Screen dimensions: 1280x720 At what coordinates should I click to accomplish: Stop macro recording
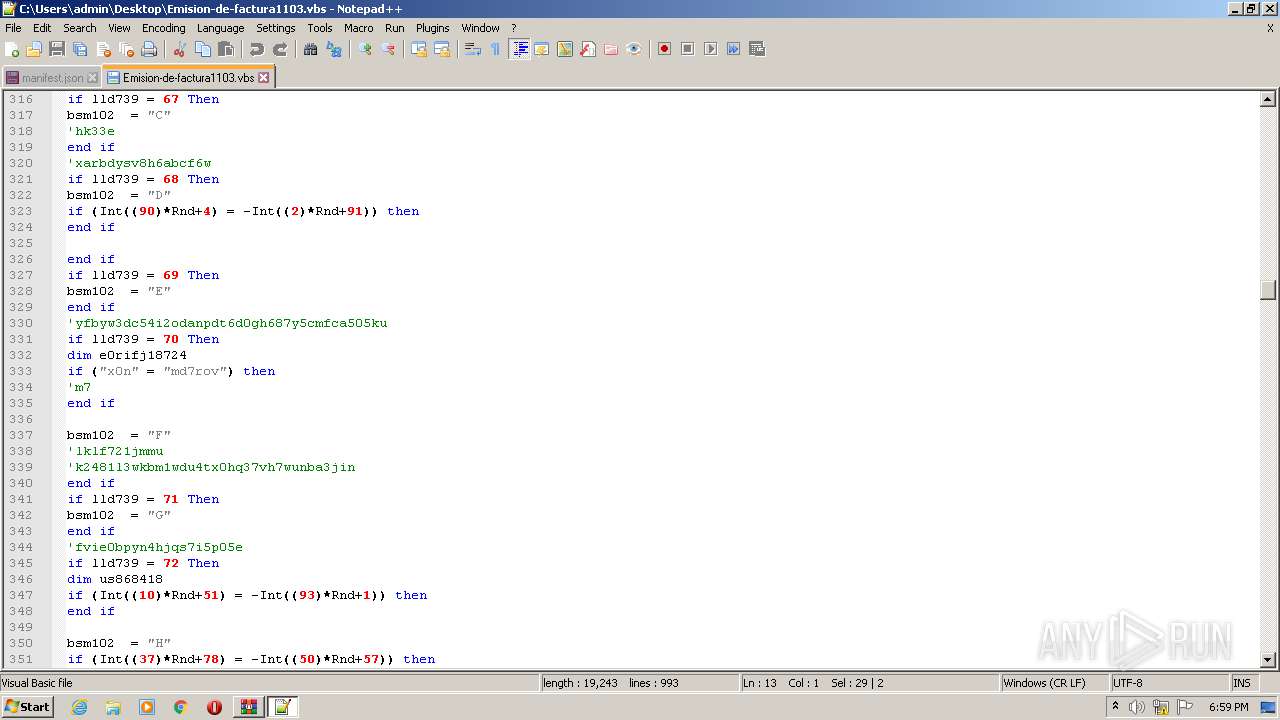point(687,49)
